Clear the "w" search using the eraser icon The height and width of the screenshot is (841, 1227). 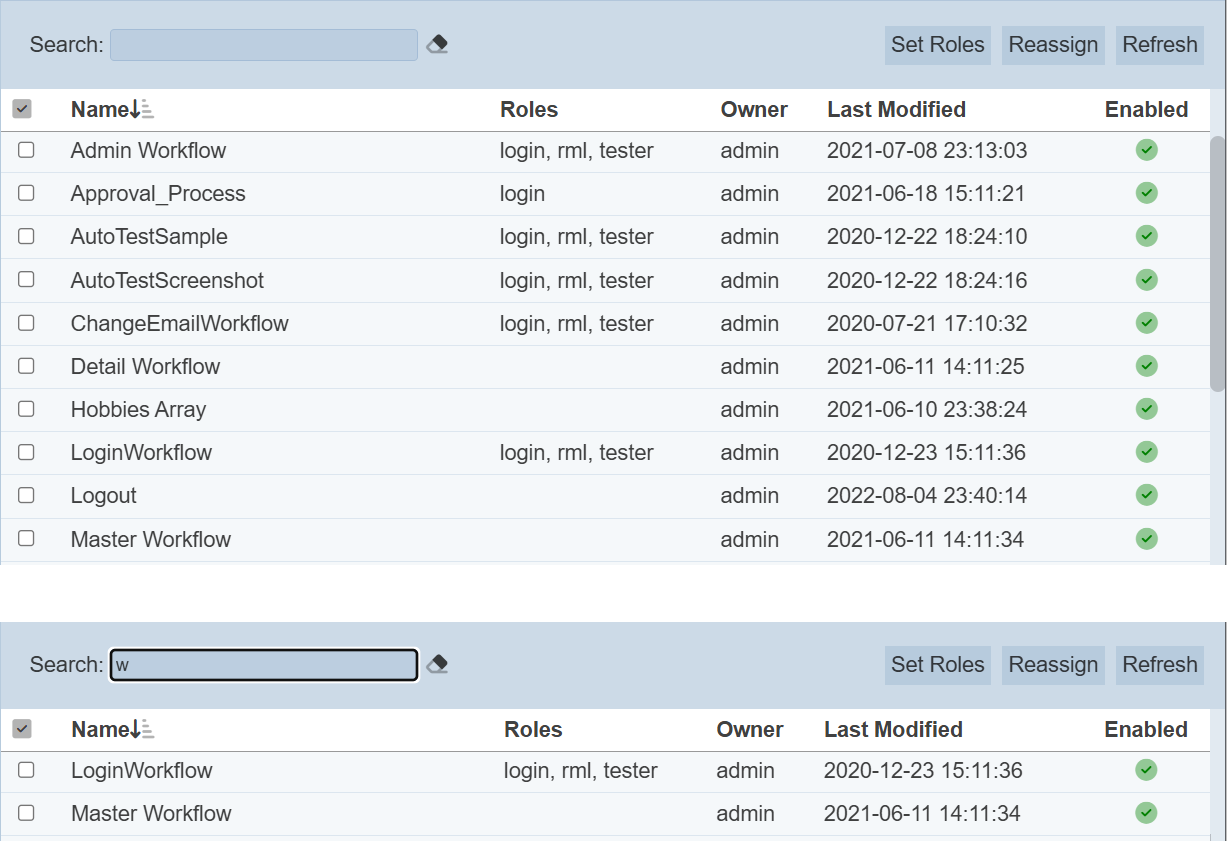437,664
